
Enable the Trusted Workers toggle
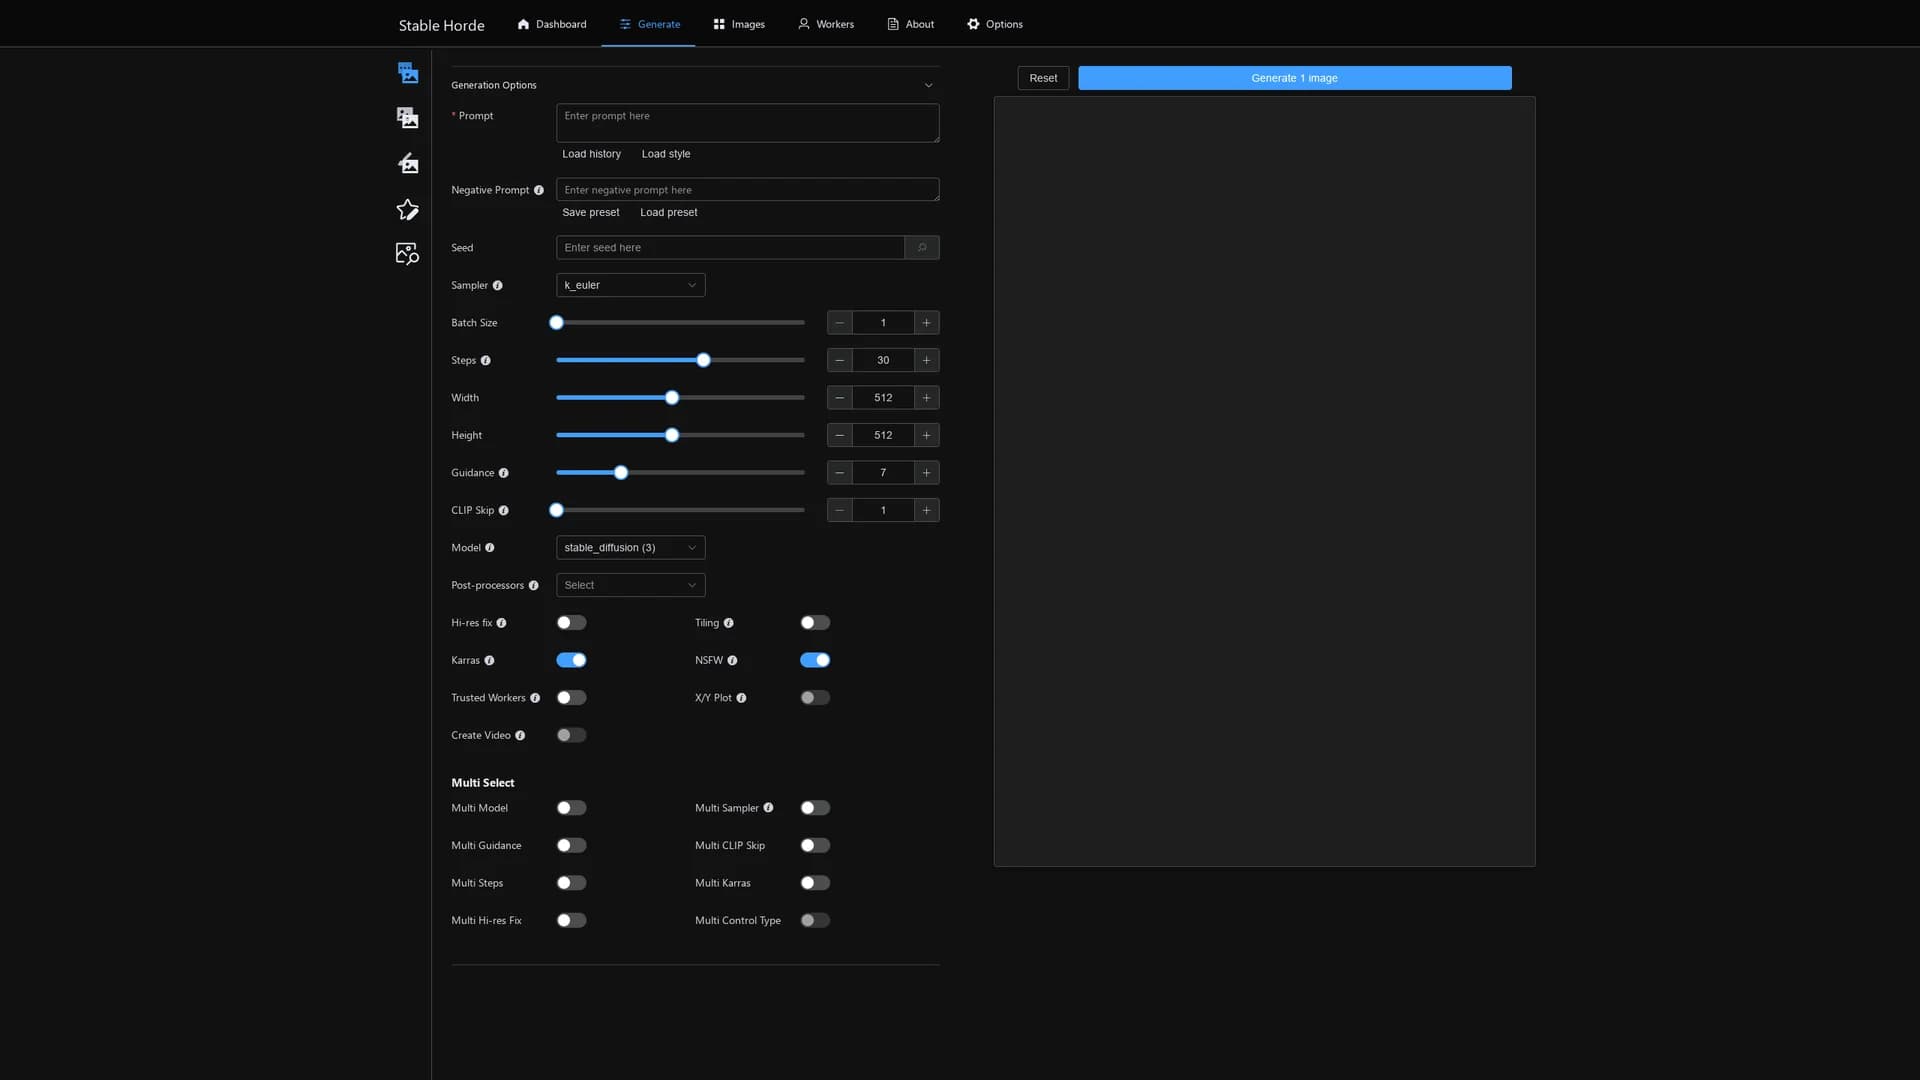tap(571, 698)
